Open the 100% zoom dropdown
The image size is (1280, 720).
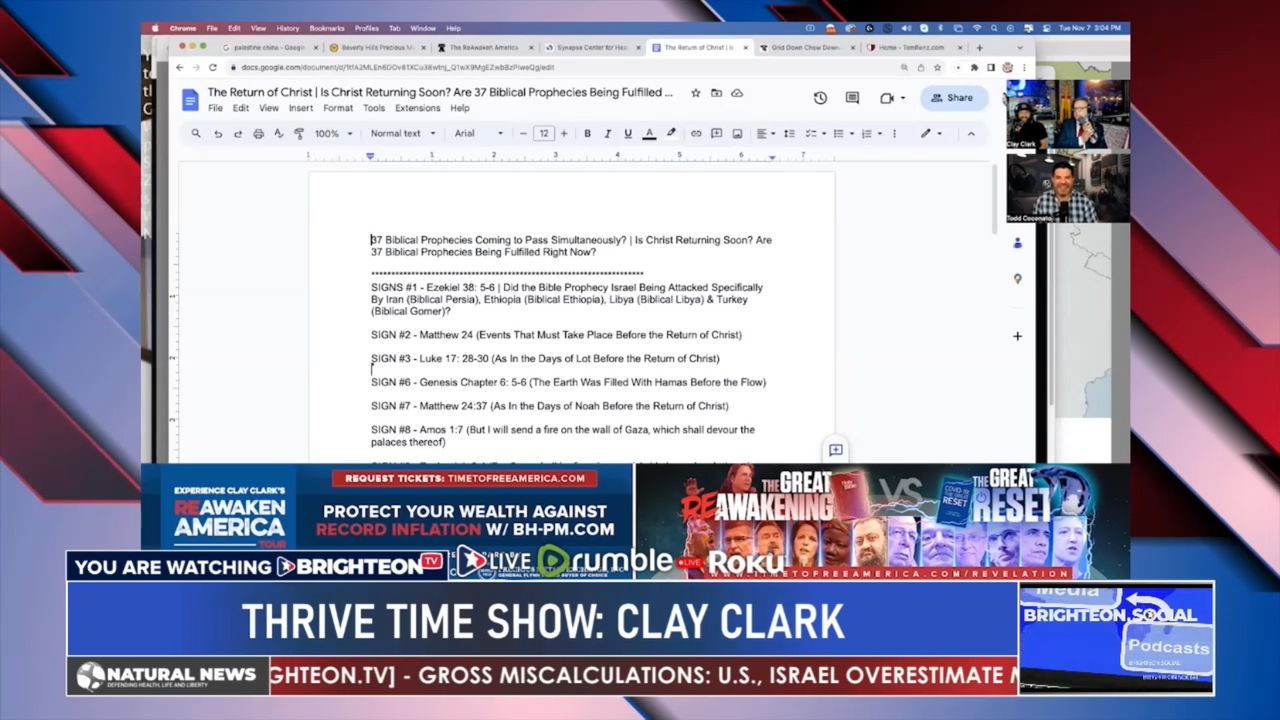coord(333,134)
